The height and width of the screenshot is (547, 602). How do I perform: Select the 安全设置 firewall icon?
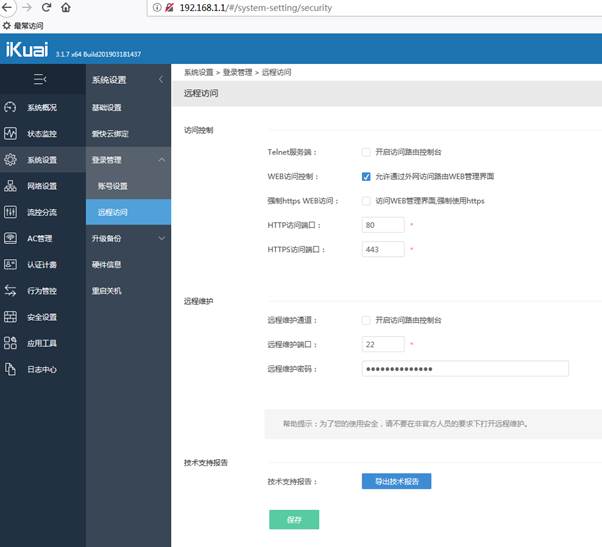11,317
